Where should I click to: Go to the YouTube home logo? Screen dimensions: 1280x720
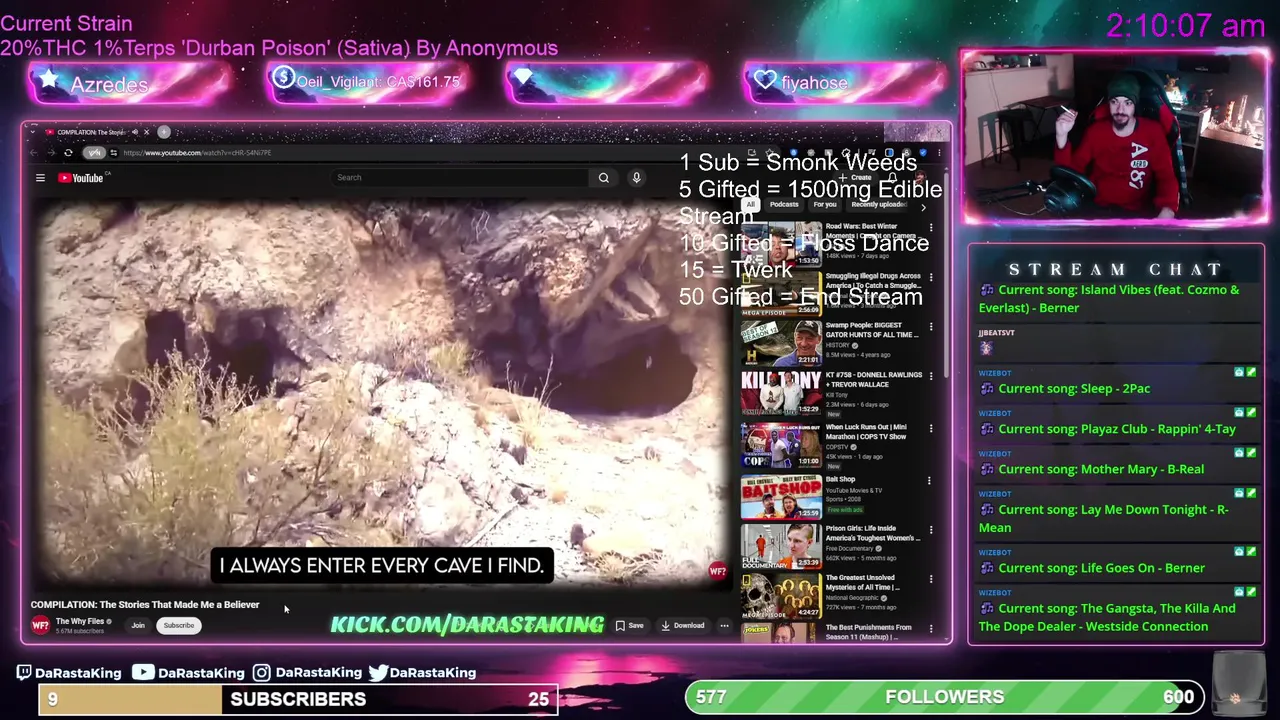pos(81,178)
